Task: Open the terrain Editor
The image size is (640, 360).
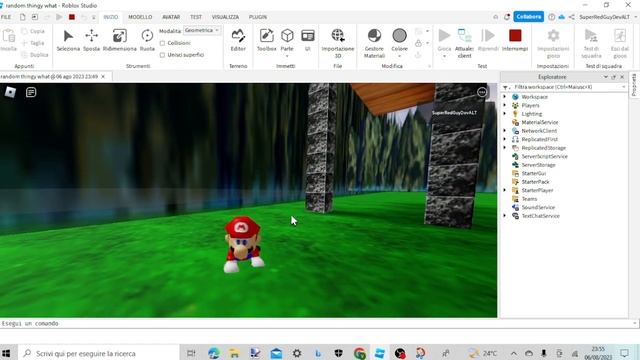Action: coord(238,40)
